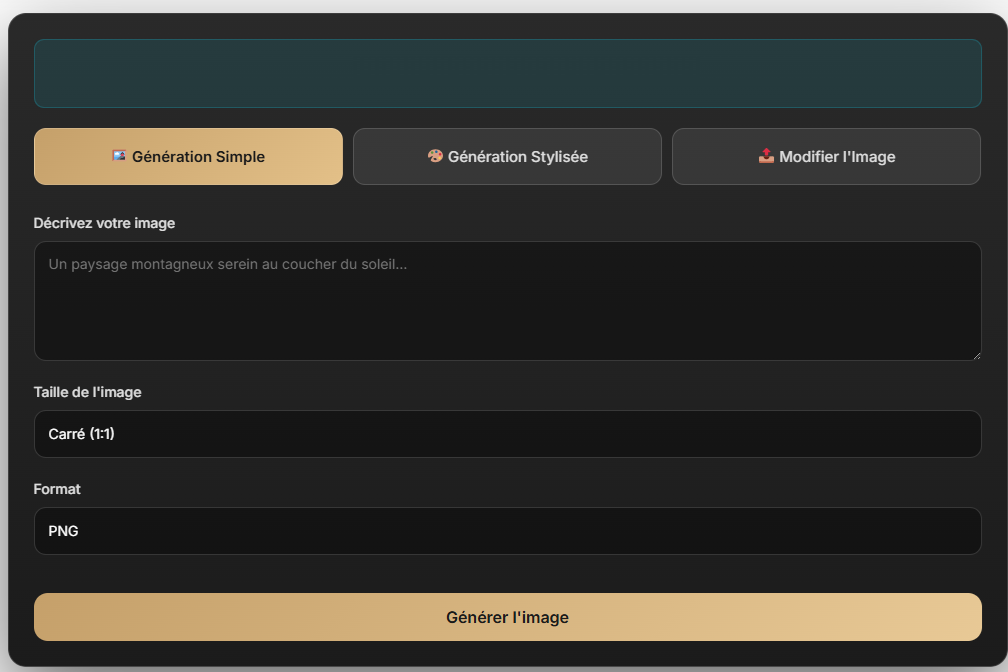The image size is (1008, 672).
Task: Open the Génération Stylisée tab
Action: click(507, 157)
